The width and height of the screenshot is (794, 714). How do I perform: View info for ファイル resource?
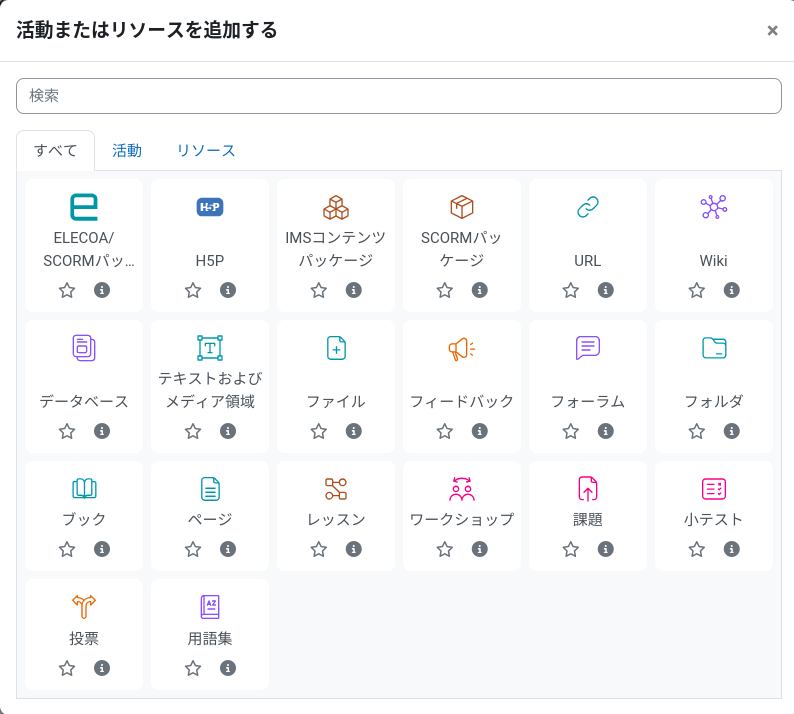point(354,431)
